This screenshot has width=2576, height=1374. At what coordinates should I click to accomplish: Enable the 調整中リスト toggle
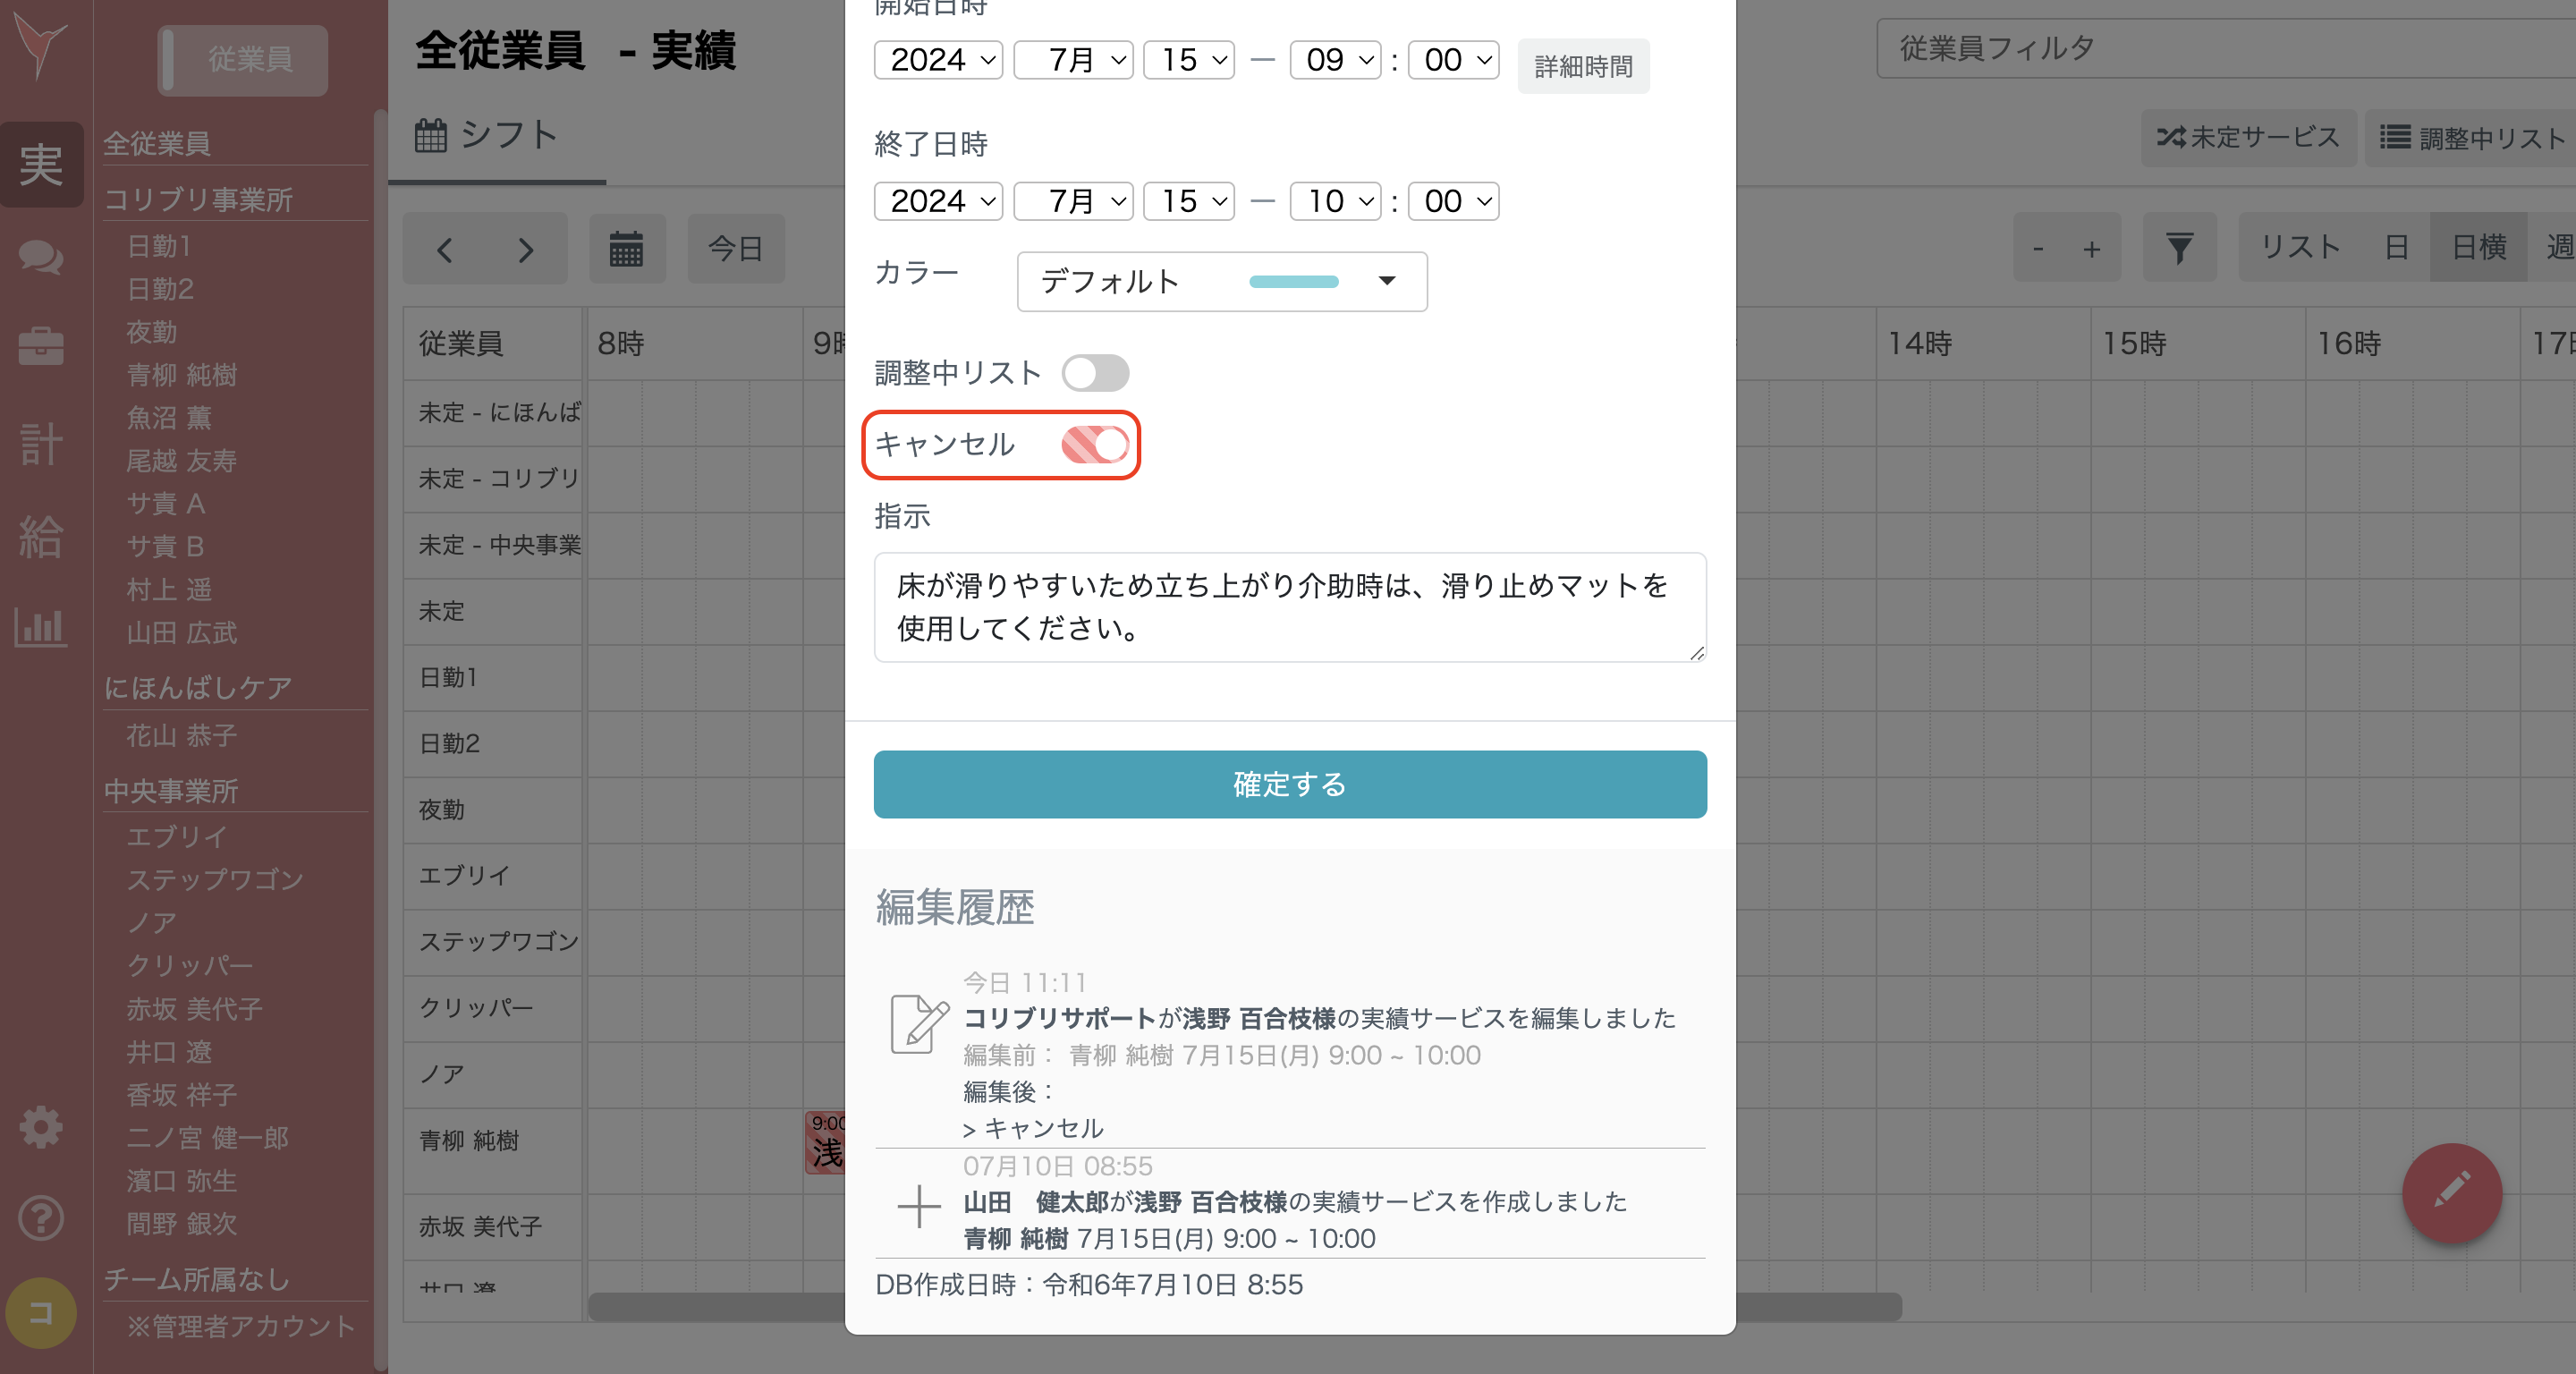coord(1096,373)
